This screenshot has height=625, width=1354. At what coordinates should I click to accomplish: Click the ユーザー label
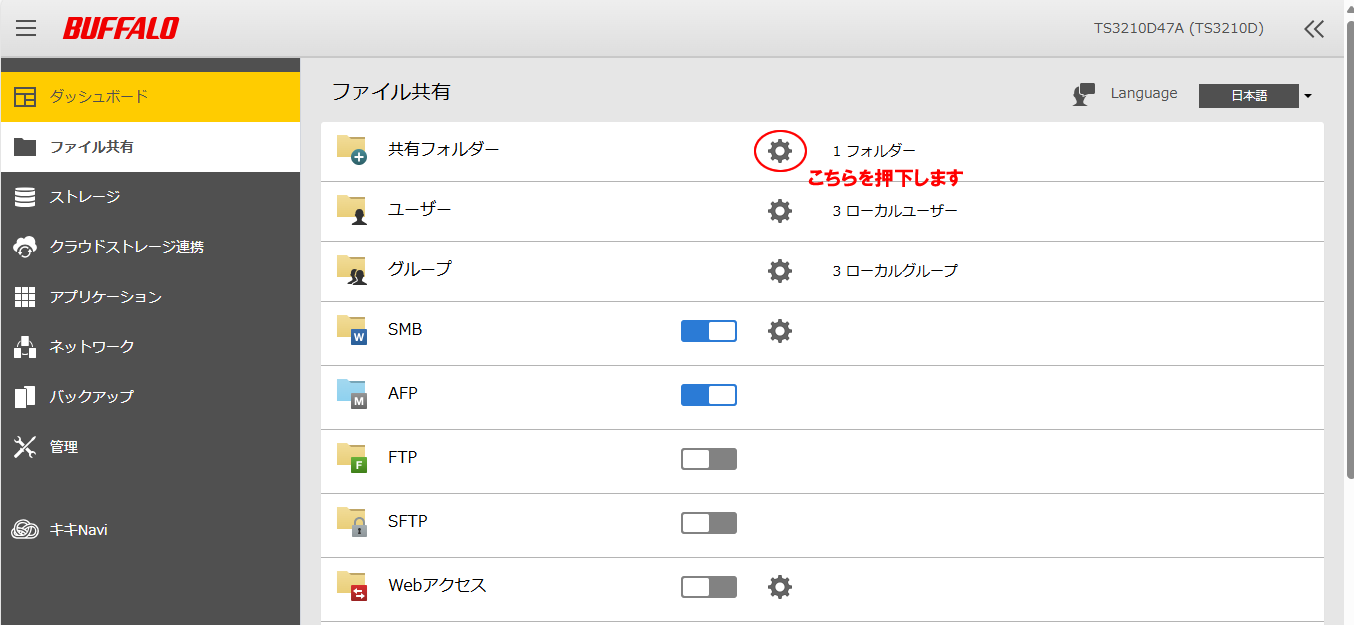(420, 209)
